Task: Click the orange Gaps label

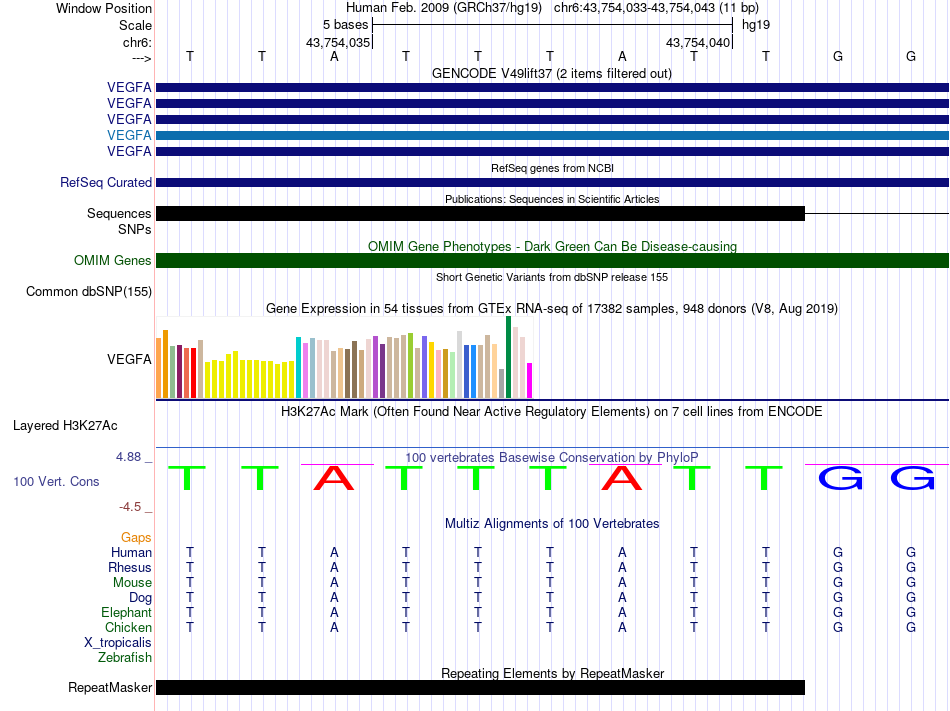Action: pos(136,537)
